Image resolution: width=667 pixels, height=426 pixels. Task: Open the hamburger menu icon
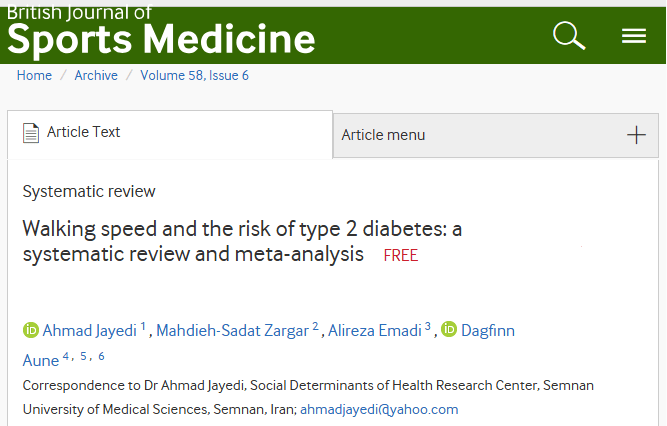[x=634, y=36]
